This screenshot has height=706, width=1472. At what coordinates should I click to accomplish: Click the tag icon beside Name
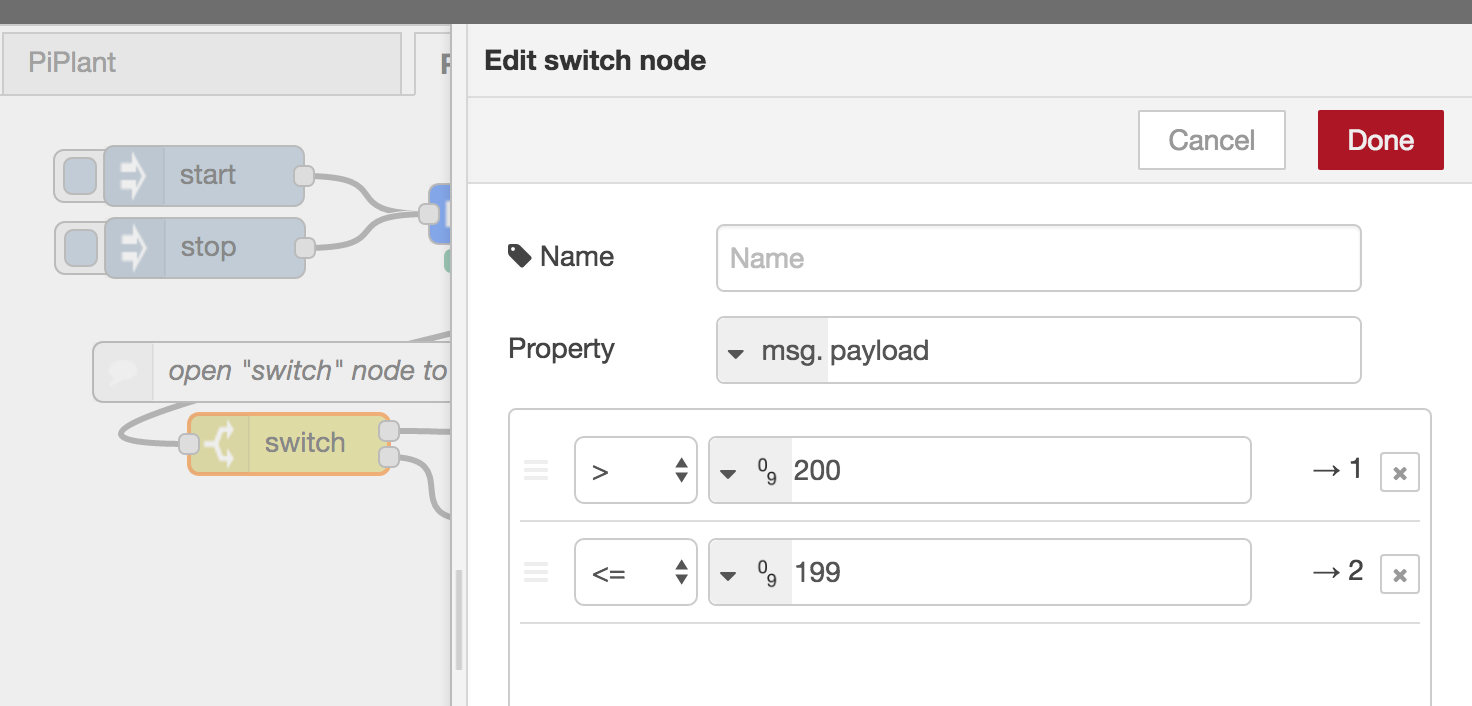tap(520, 257)
